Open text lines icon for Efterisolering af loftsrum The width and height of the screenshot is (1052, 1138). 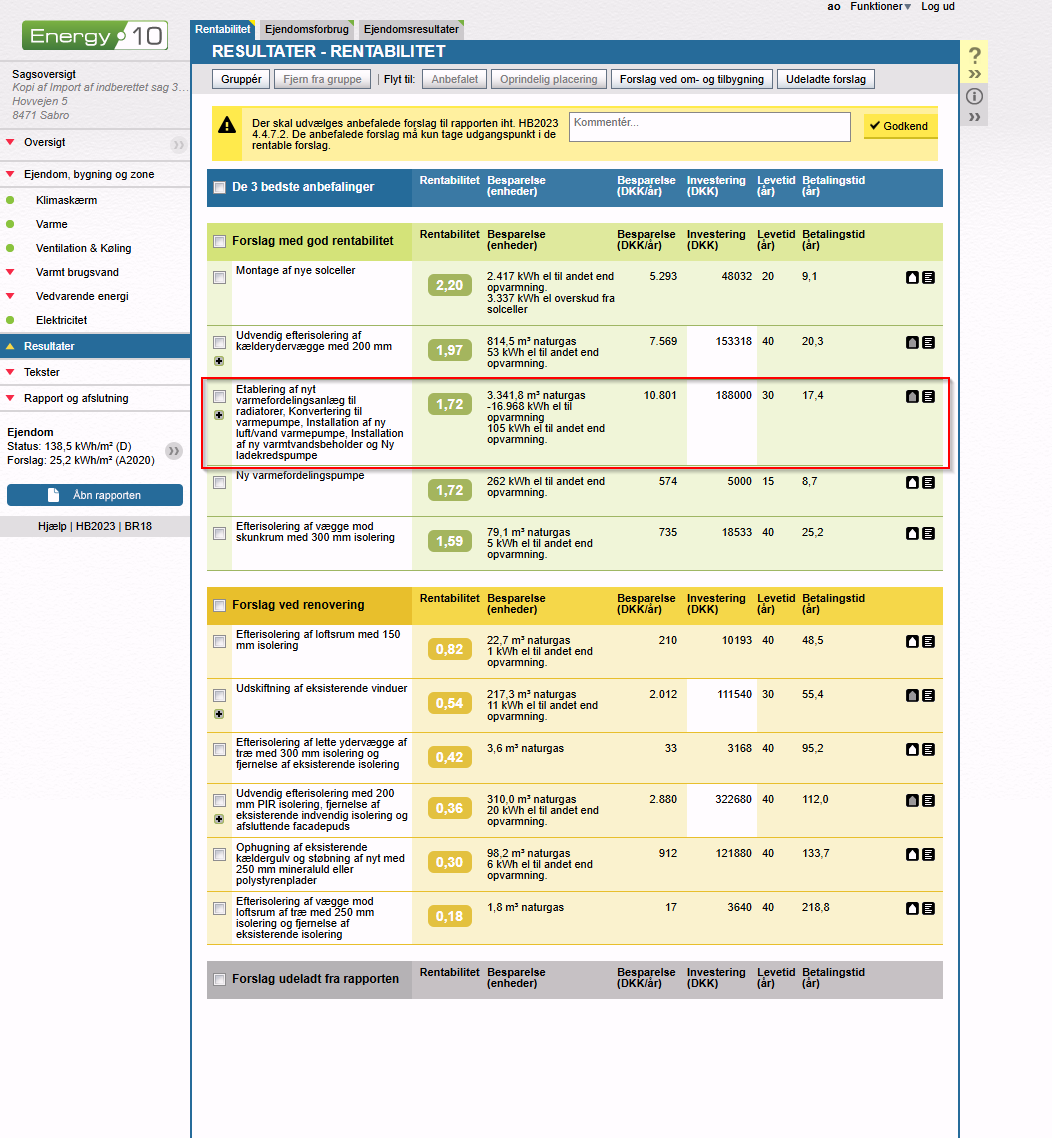click(x=928, y=641)
